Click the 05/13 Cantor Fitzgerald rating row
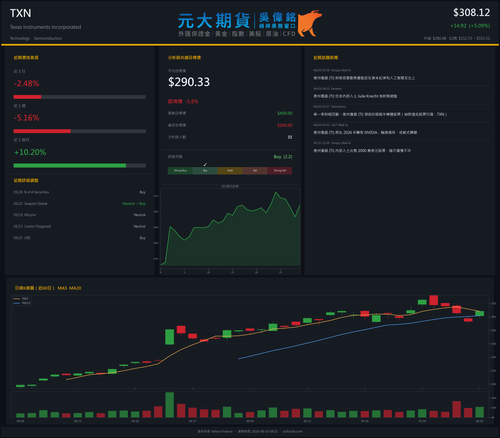The height and width of the screenshot is (438, 500). (x=79, y=226)
